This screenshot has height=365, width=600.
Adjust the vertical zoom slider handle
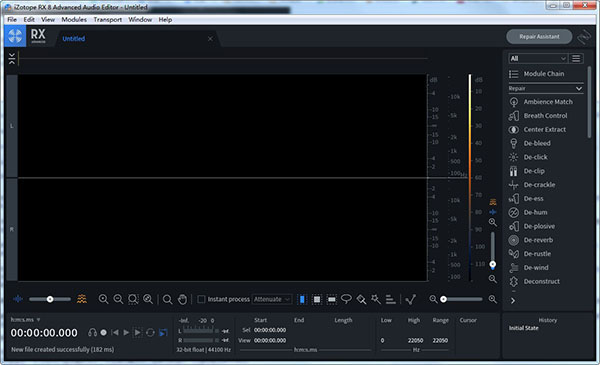pyautogui.click(x=493, y=264)
